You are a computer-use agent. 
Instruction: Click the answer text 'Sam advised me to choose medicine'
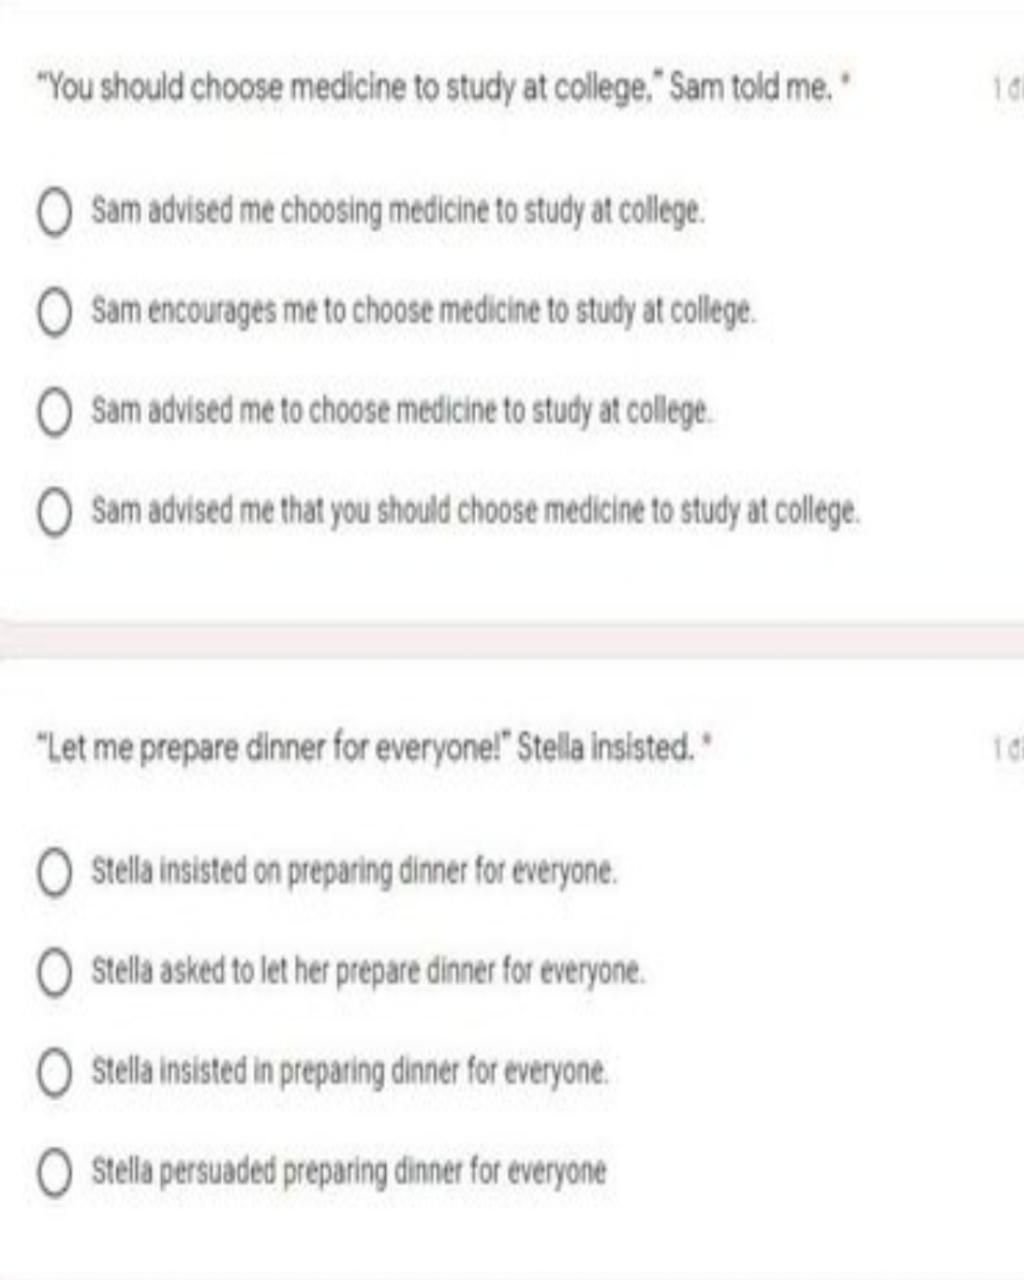pos(402,412)
